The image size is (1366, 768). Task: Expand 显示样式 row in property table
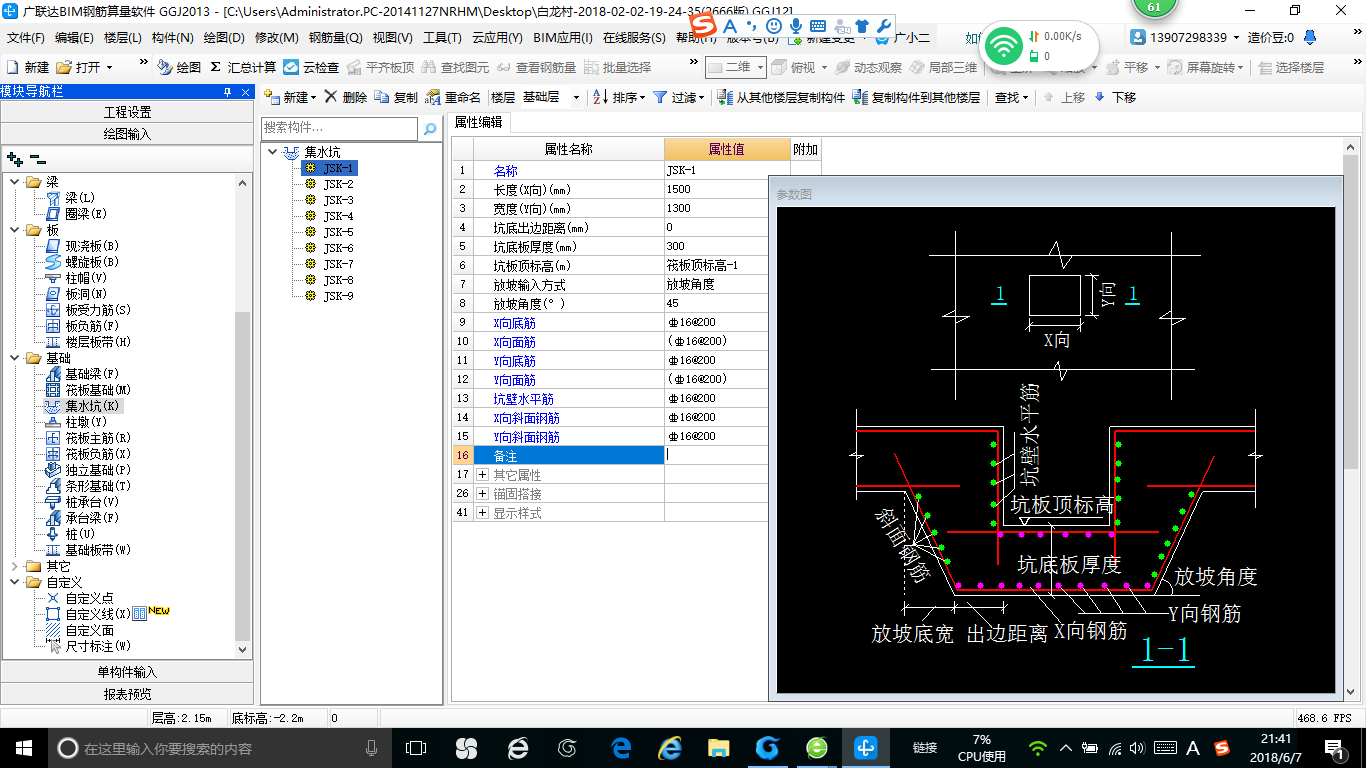483,512
